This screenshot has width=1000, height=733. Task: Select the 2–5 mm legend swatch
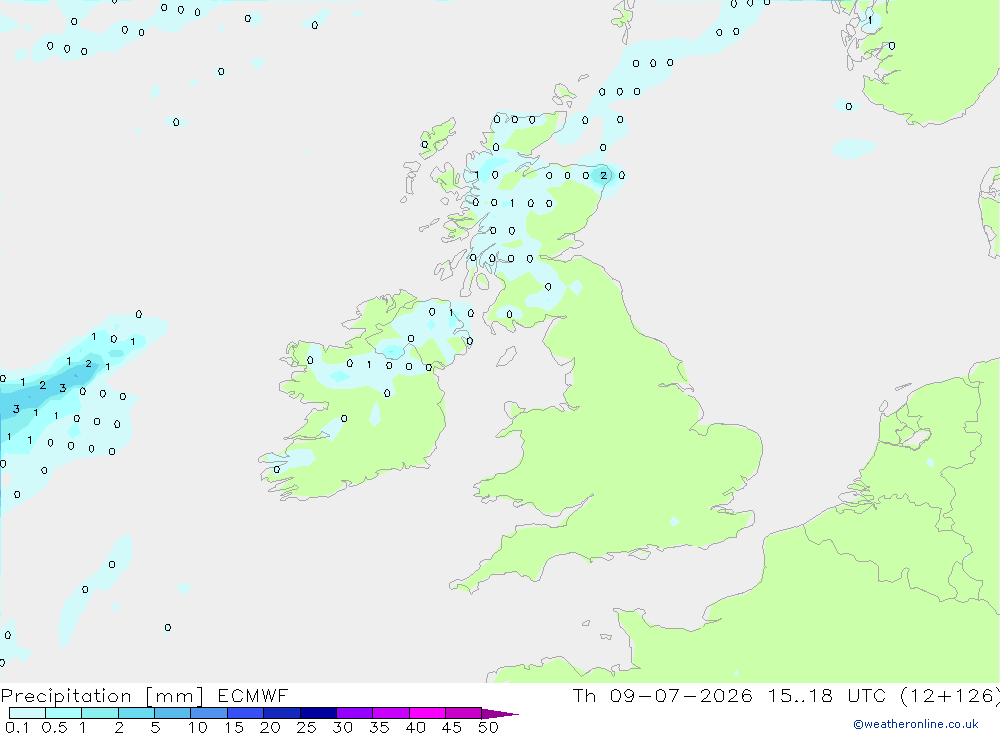click(136, 713)
